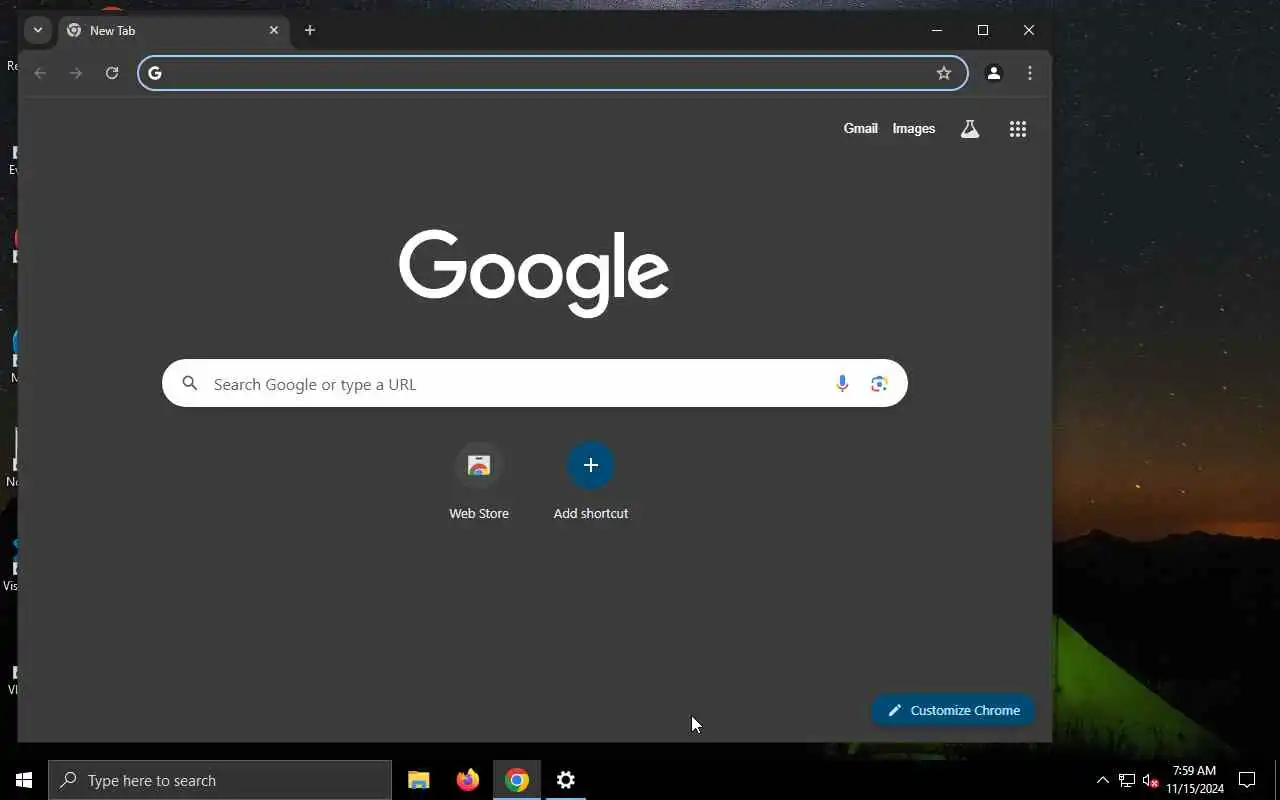This screenshot has width=1280, height=800.
Task: Open the tab search dropdown arrow
Action: (37, 30)
